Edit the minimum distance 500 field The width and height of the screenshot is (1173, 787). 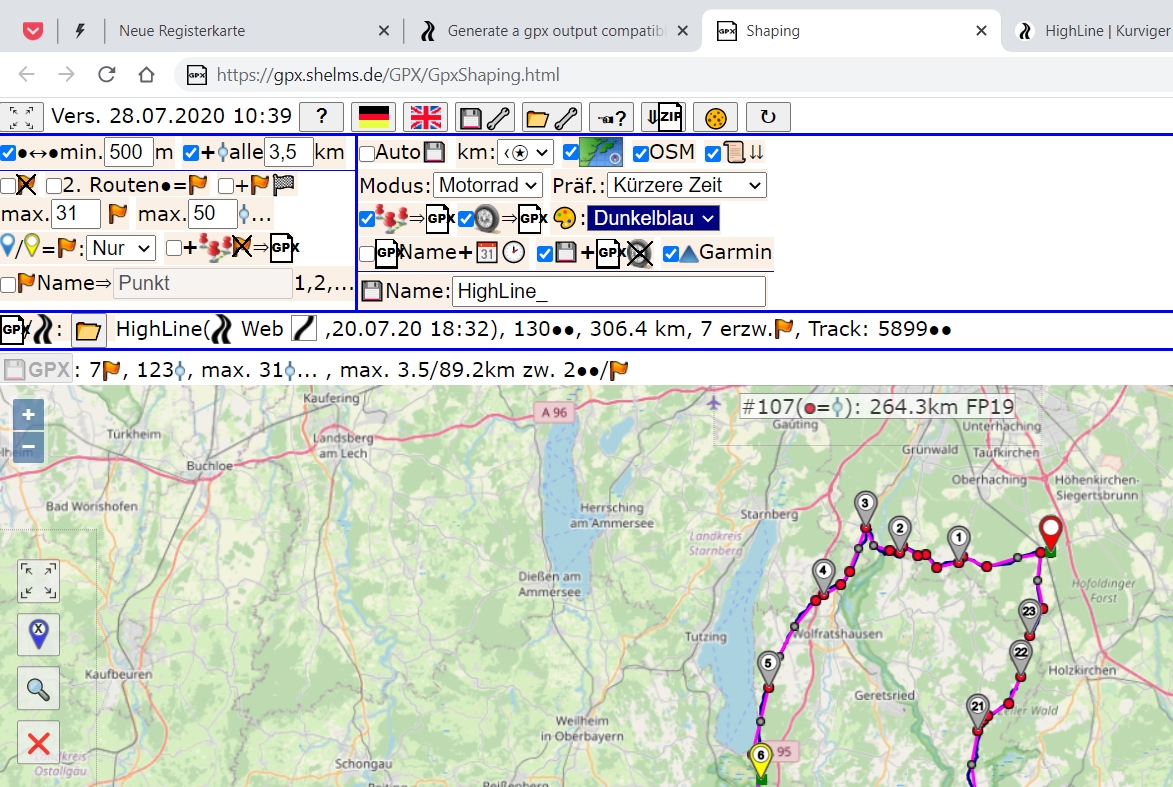[x=129, y=153]
